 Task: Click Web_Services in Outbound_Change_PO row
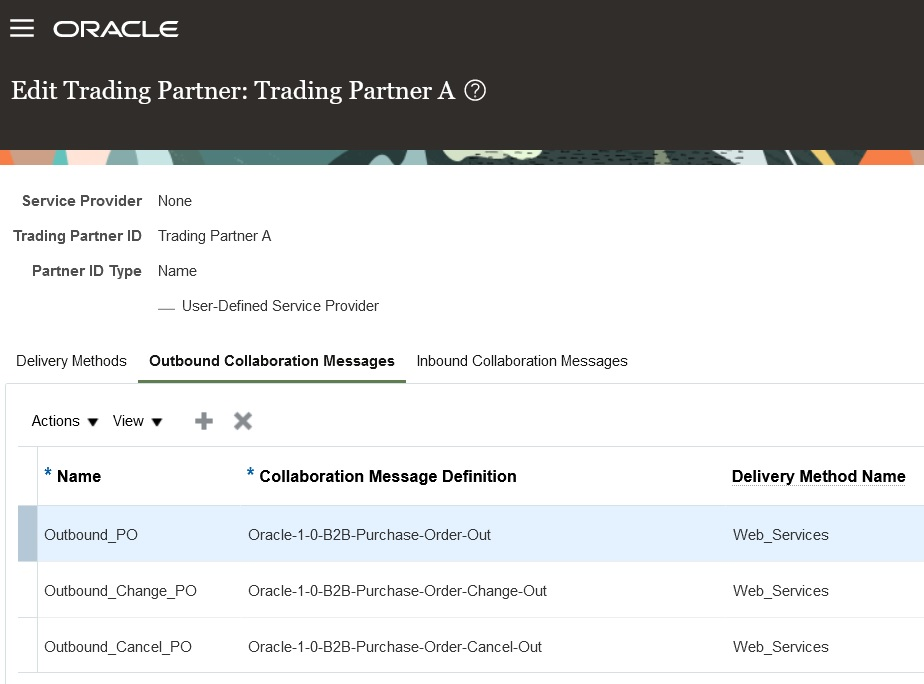coord(781,590)
